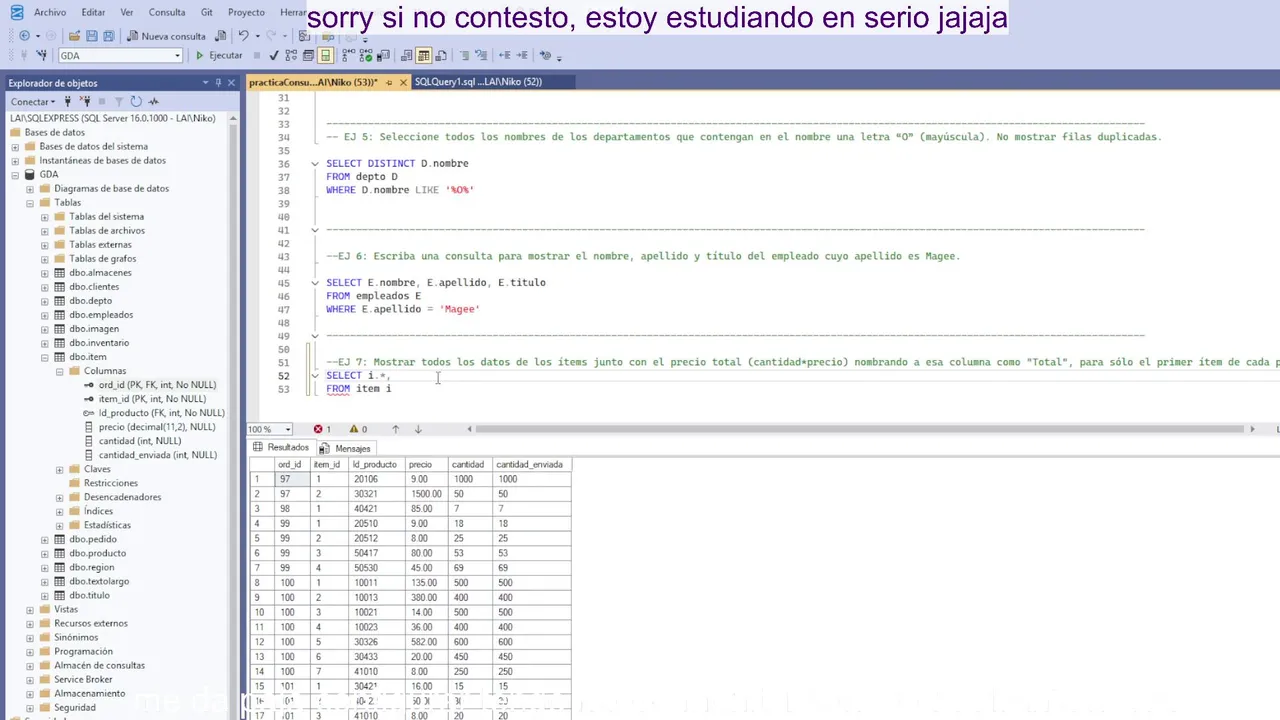Open the Proyecto menu
Viewport: 1280px width, 720px height.
(x=246, y=12)
